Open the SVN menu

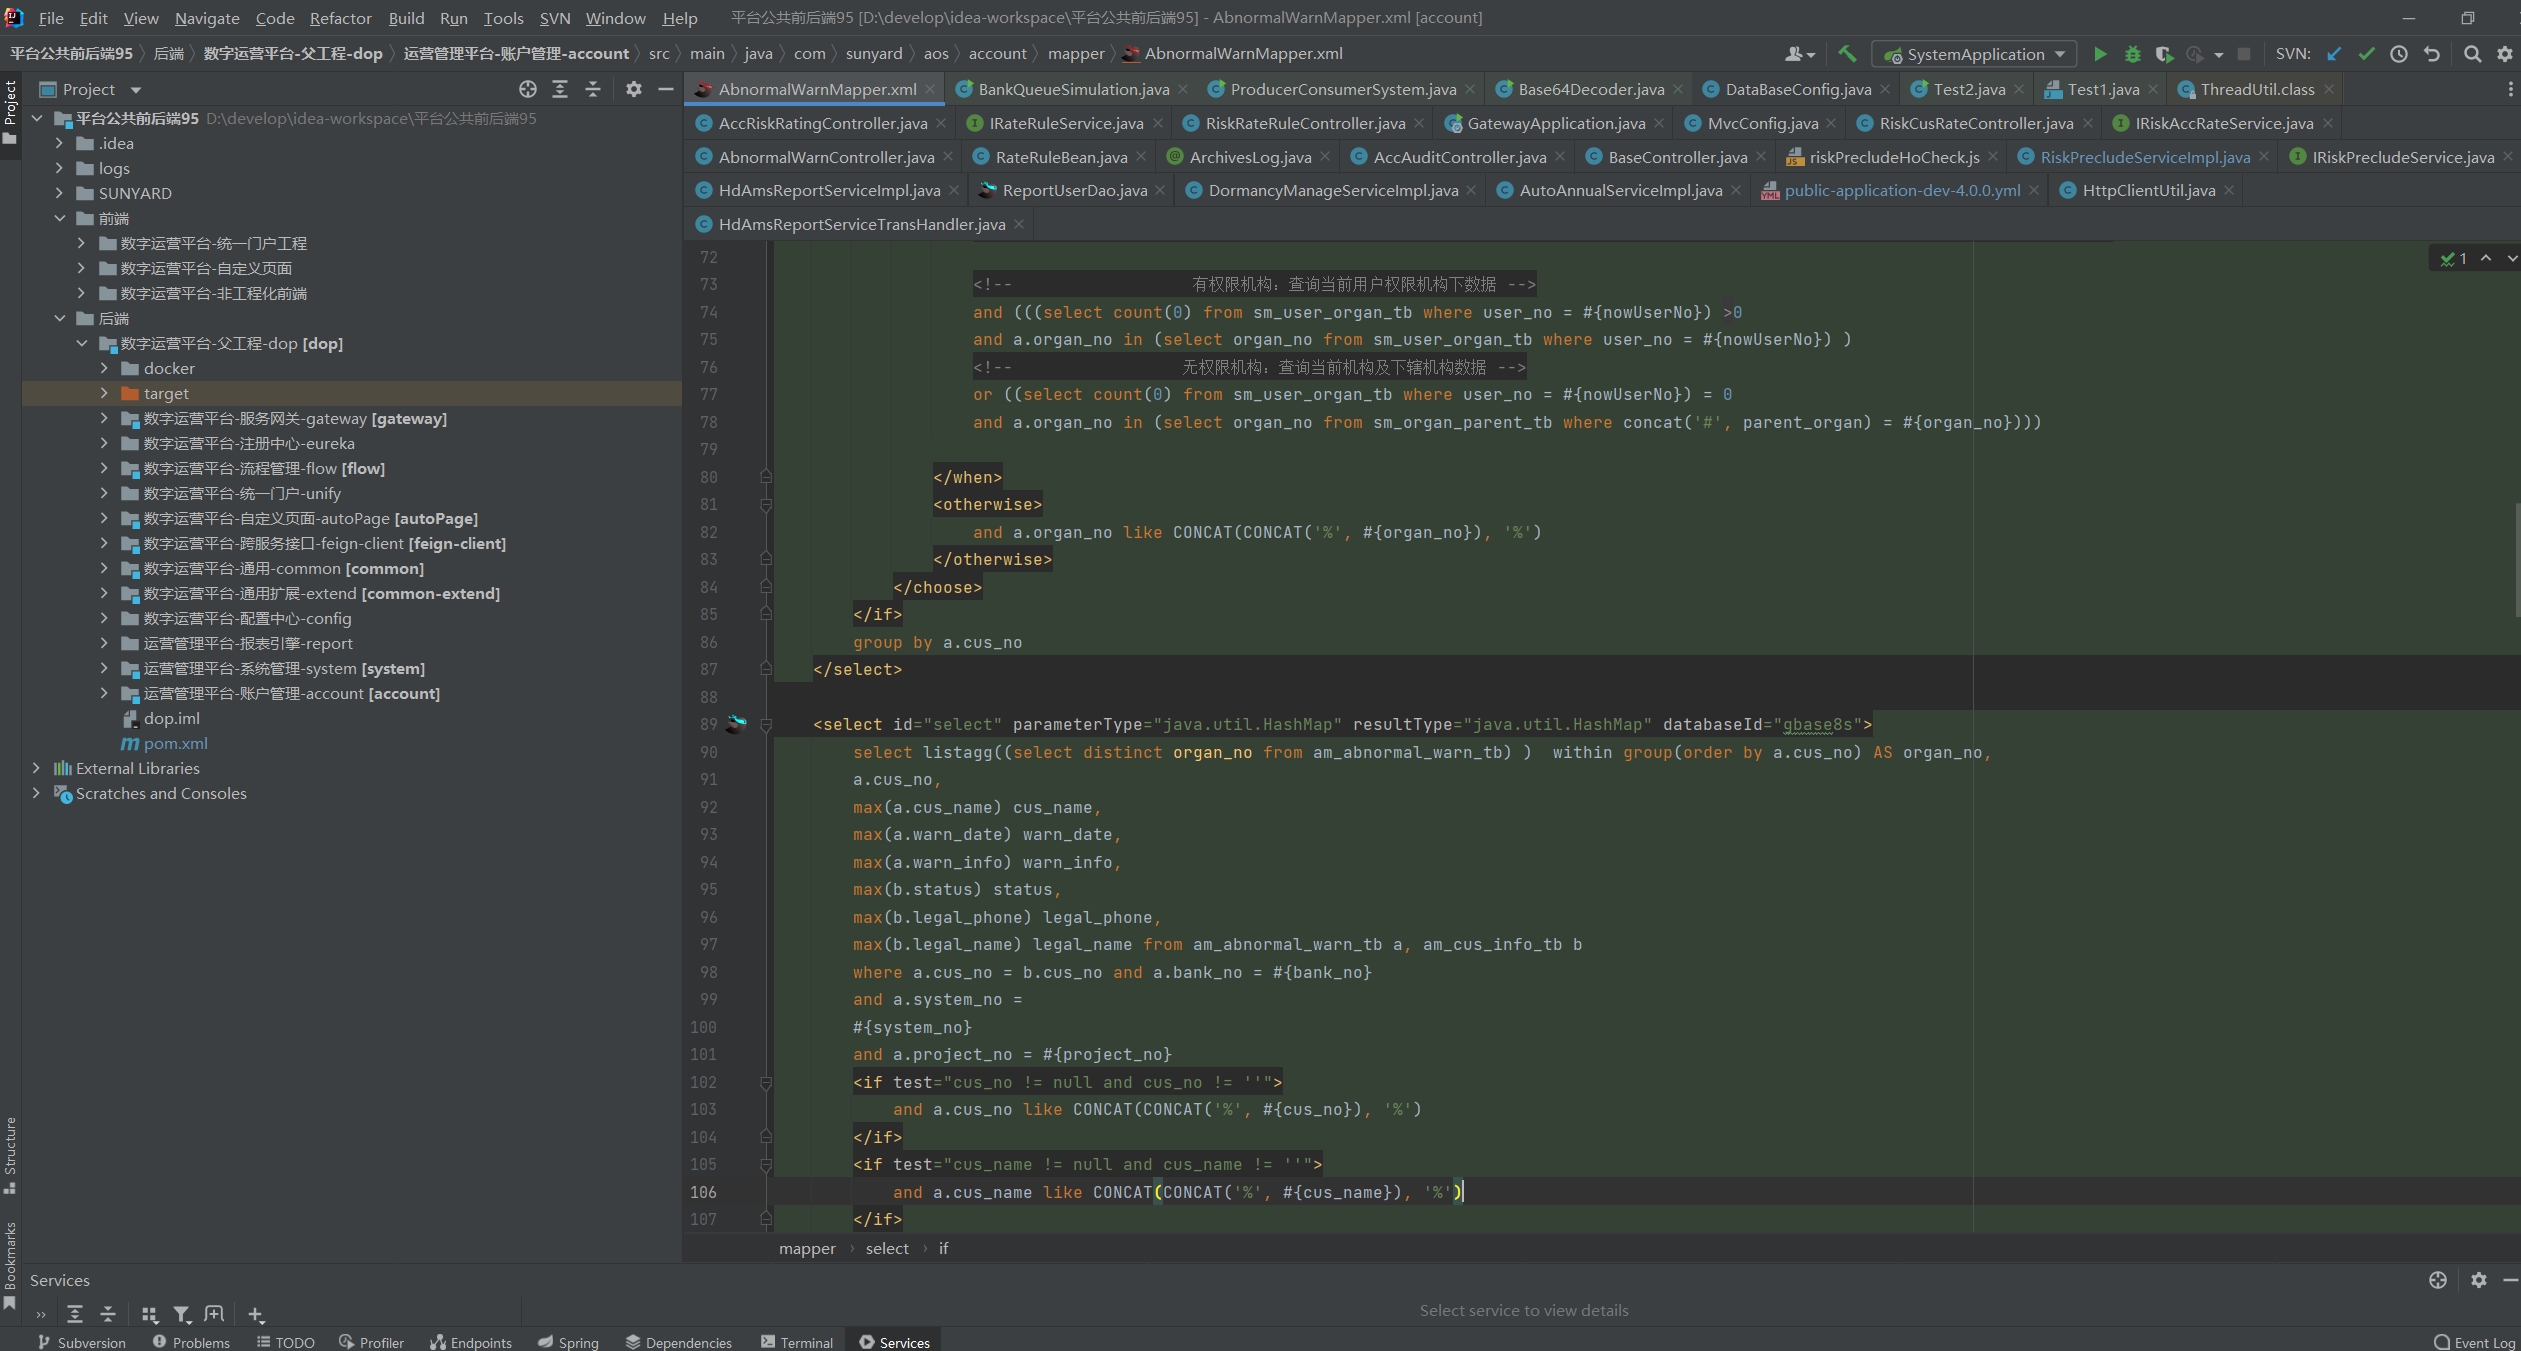click(x=555, y=18)
